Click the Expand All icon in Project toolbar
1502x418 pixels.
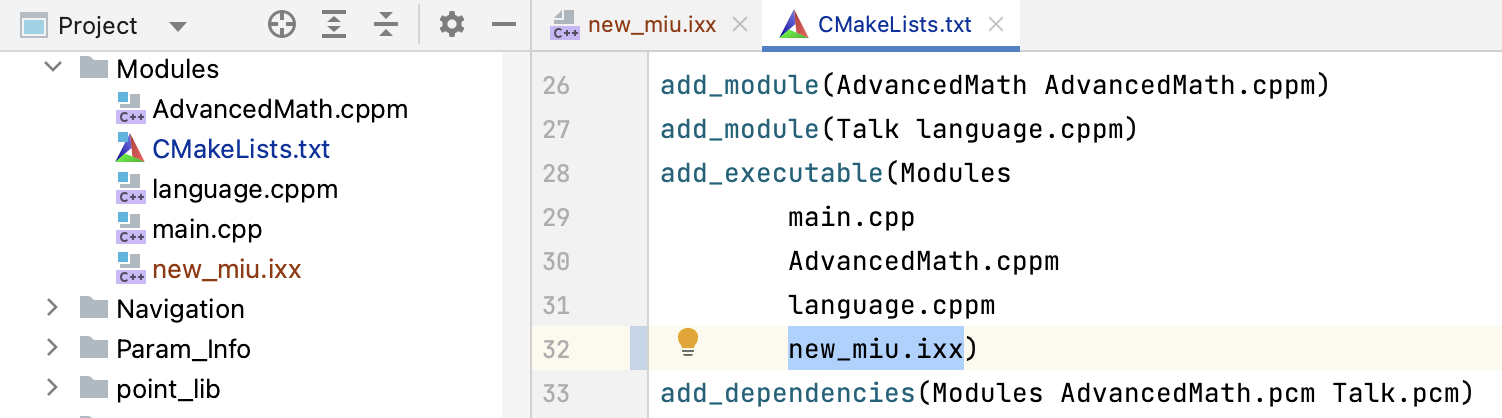click(333, 25)
